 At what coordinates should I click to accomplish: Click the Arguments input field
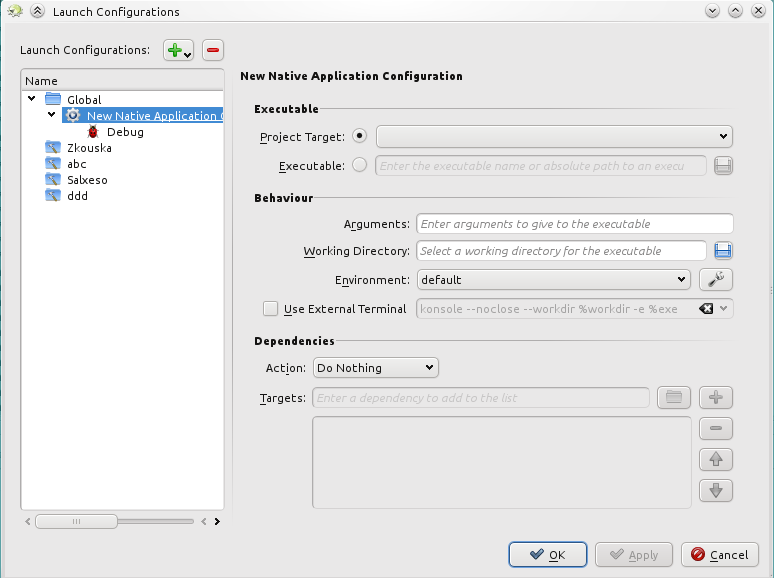click(x=575, y=224)
